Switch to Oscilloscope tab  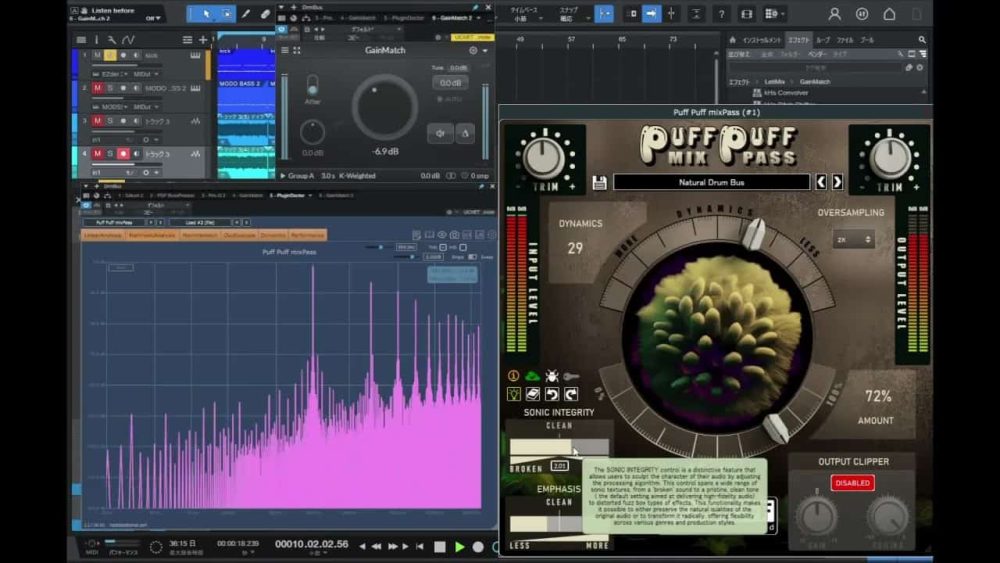point(239,235)
